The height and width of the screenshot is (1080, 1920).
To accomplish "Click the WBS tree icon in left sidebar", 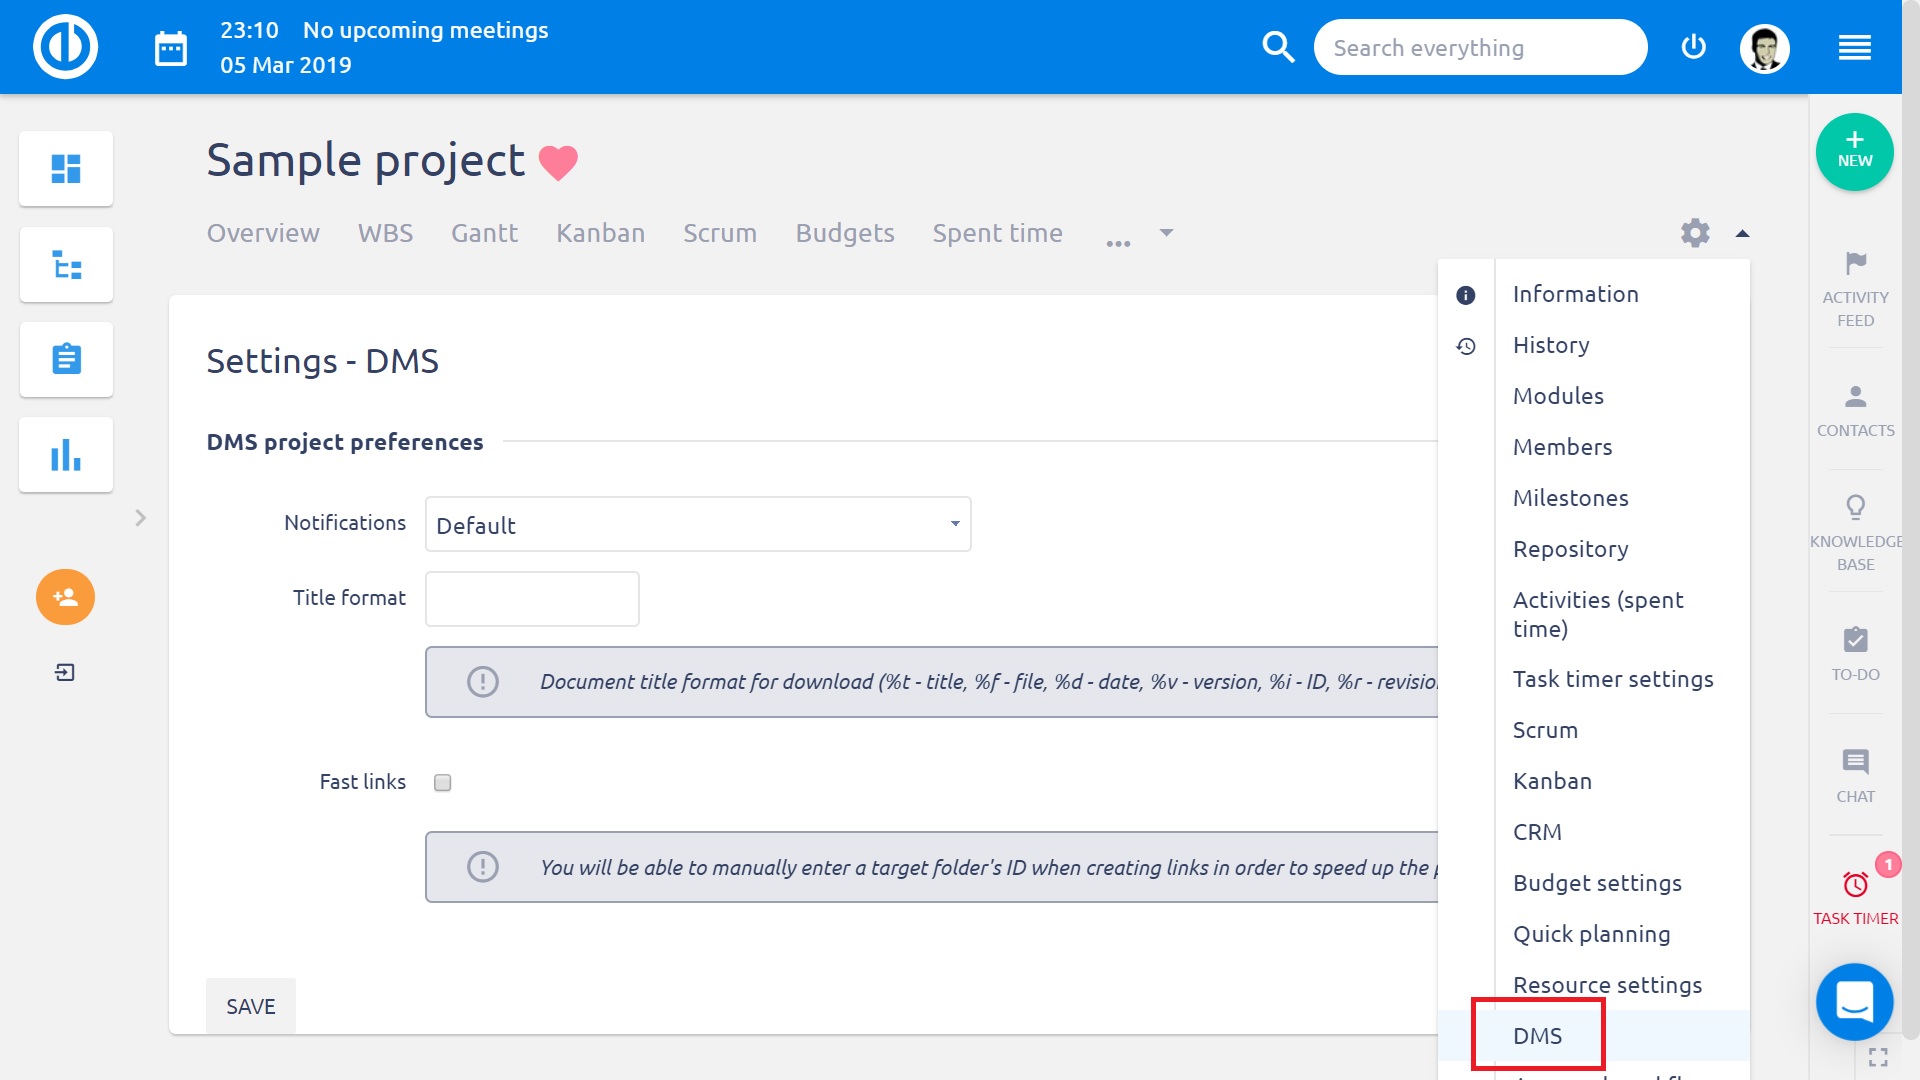I will 66,264.
